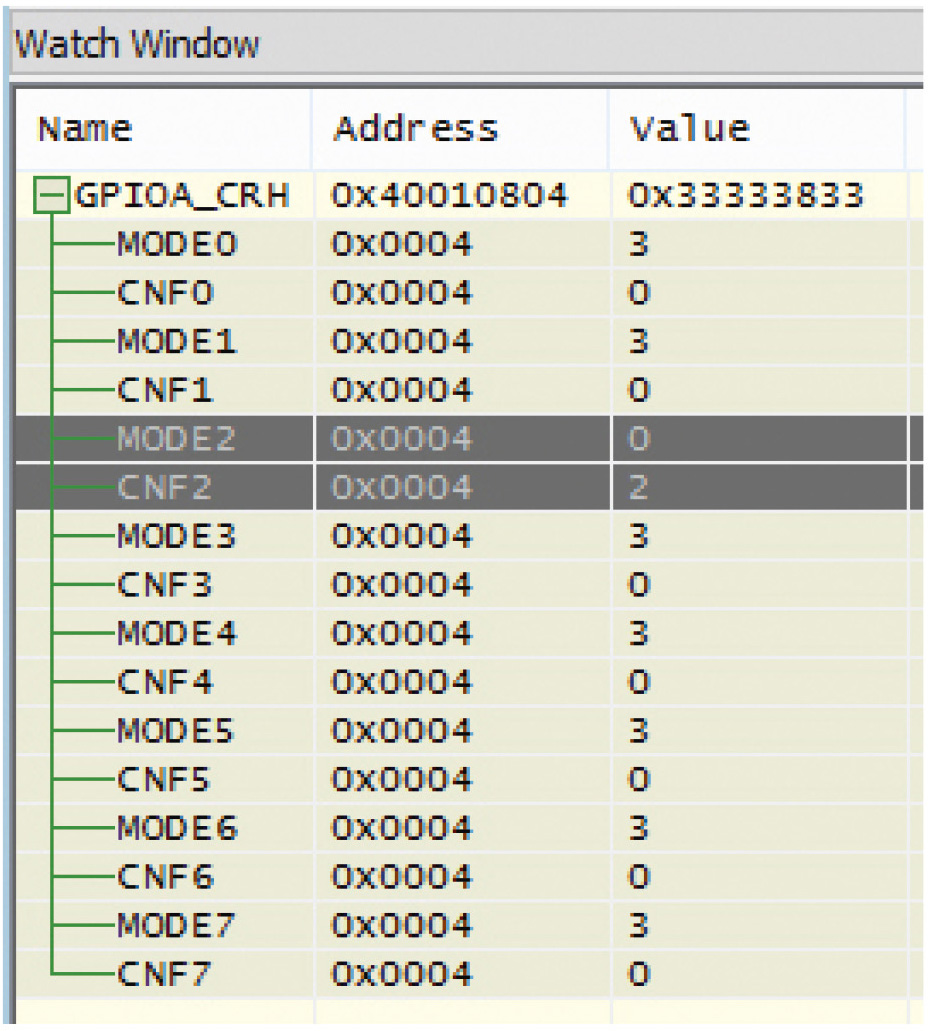This screenshot has height=1031, width=928.
Task: Select the MODE3 bitfield row
Action: (x=469, y=536)
